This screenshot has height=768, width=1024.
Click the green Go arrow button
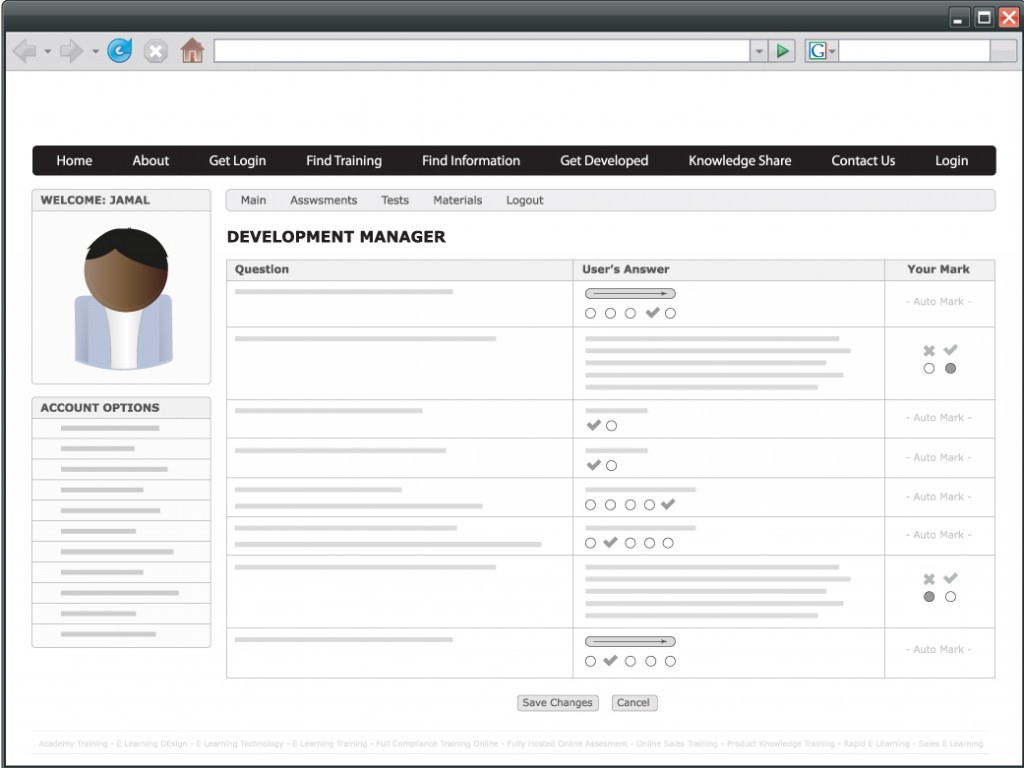(x=782, y=51)
